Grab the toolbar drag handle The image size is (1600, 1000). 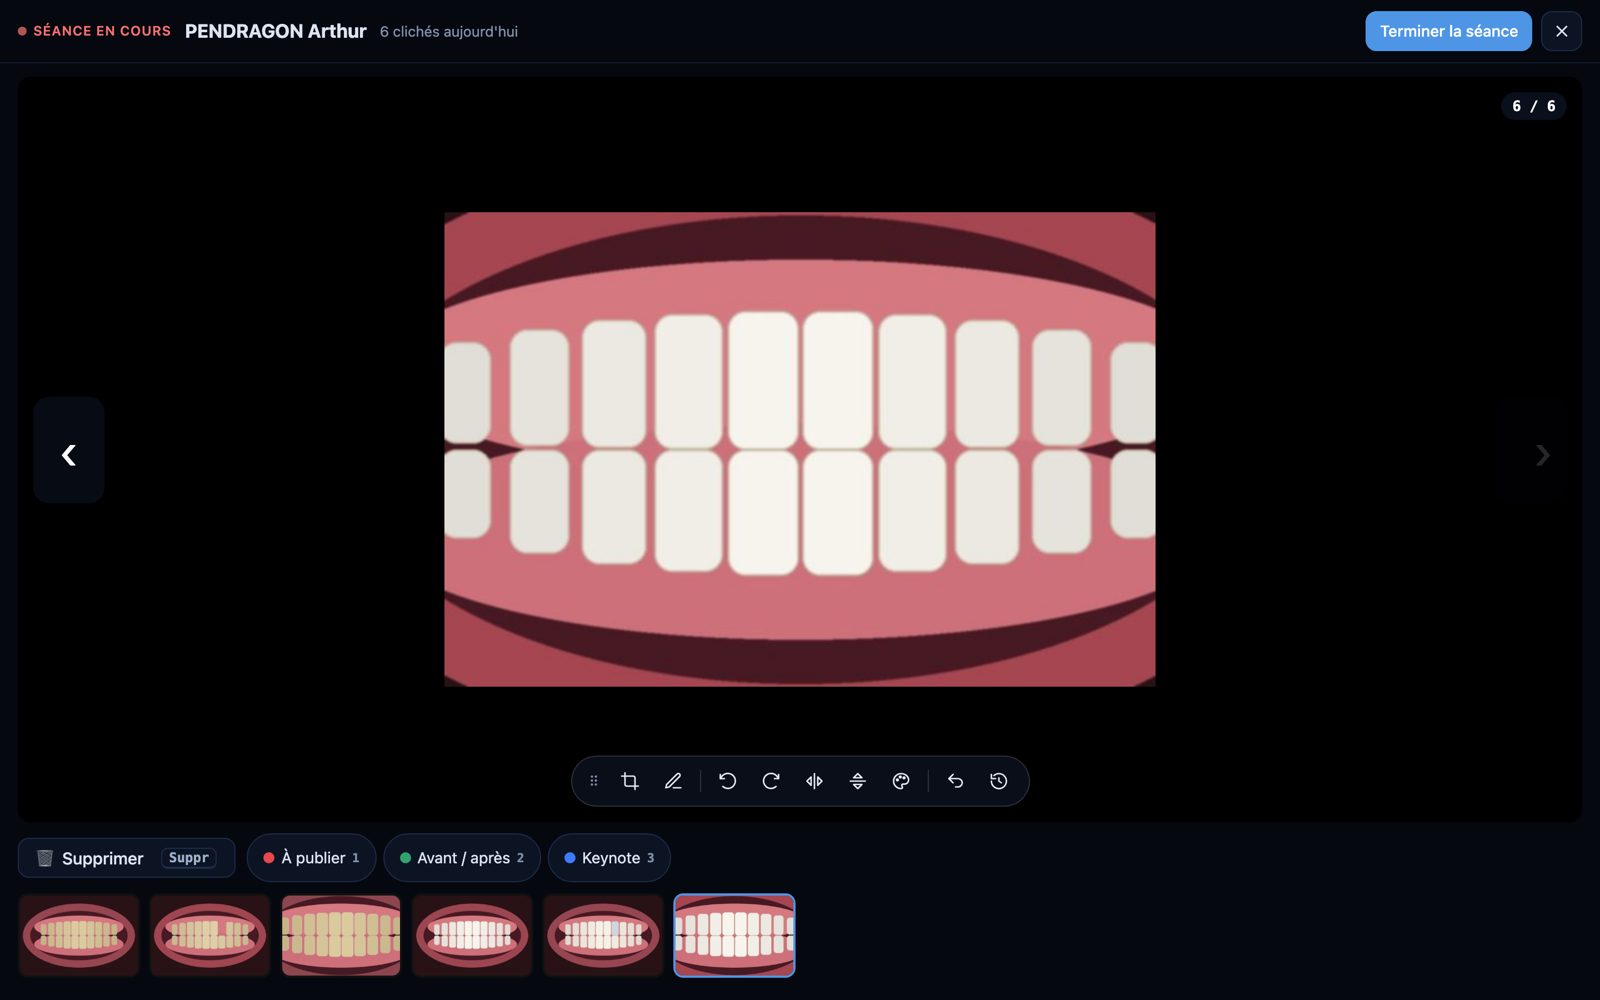594,781
